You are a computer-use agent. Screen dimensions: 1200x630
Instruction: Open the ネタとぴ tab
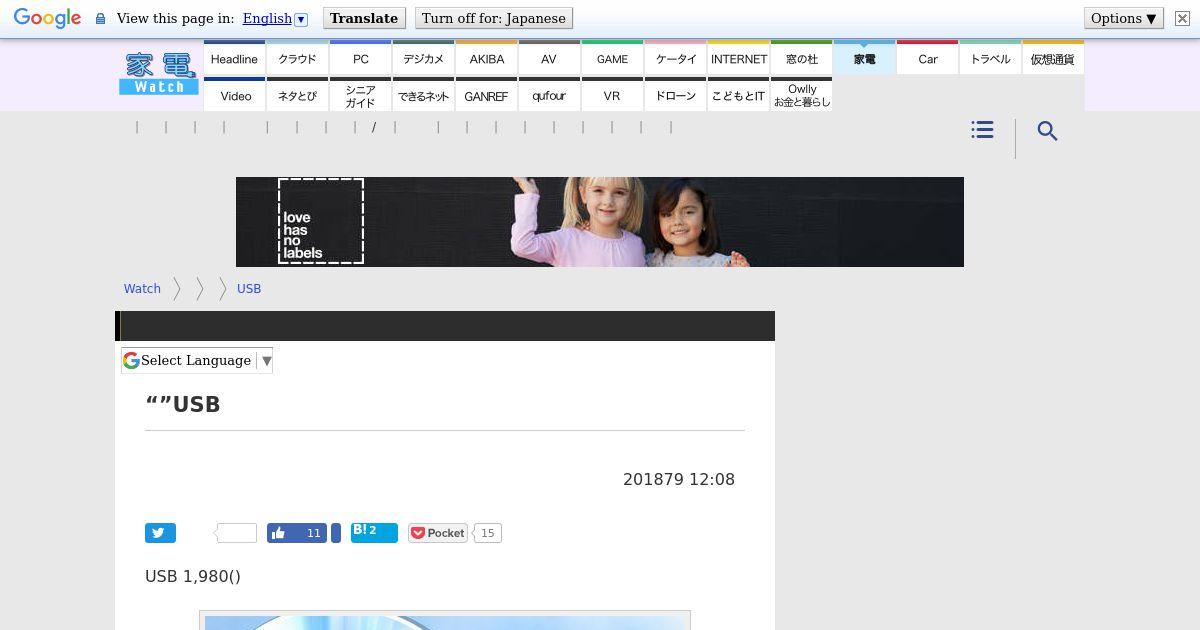[297, 95]
